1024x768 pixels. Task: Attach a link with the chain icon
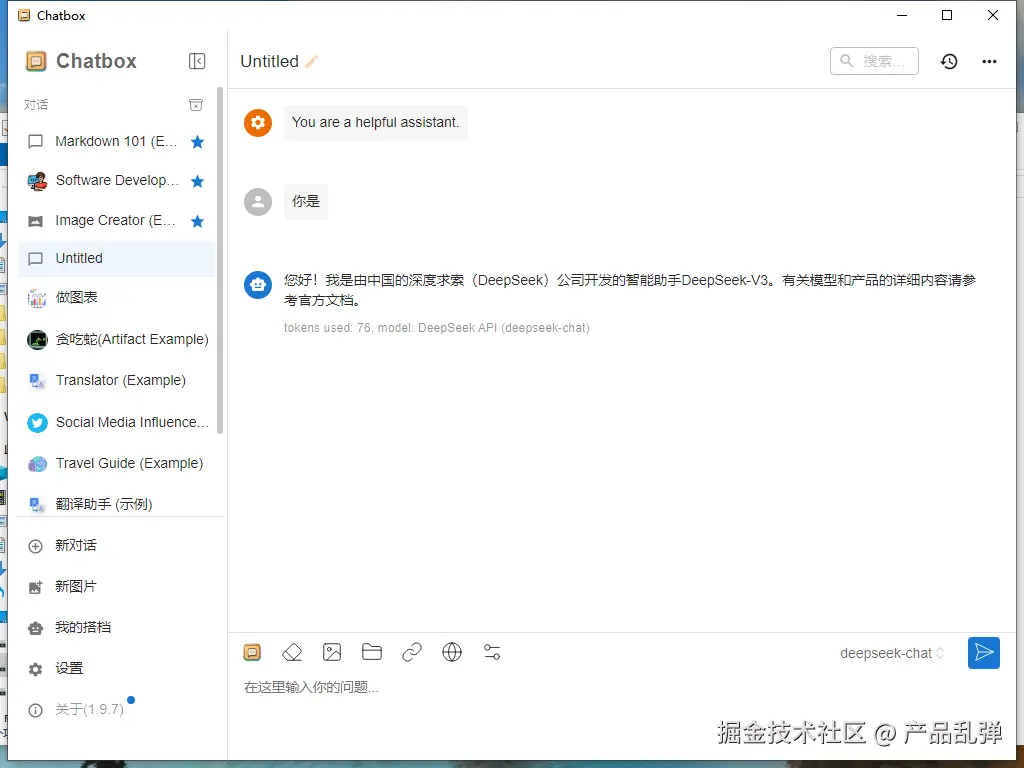tap(412, 652)
